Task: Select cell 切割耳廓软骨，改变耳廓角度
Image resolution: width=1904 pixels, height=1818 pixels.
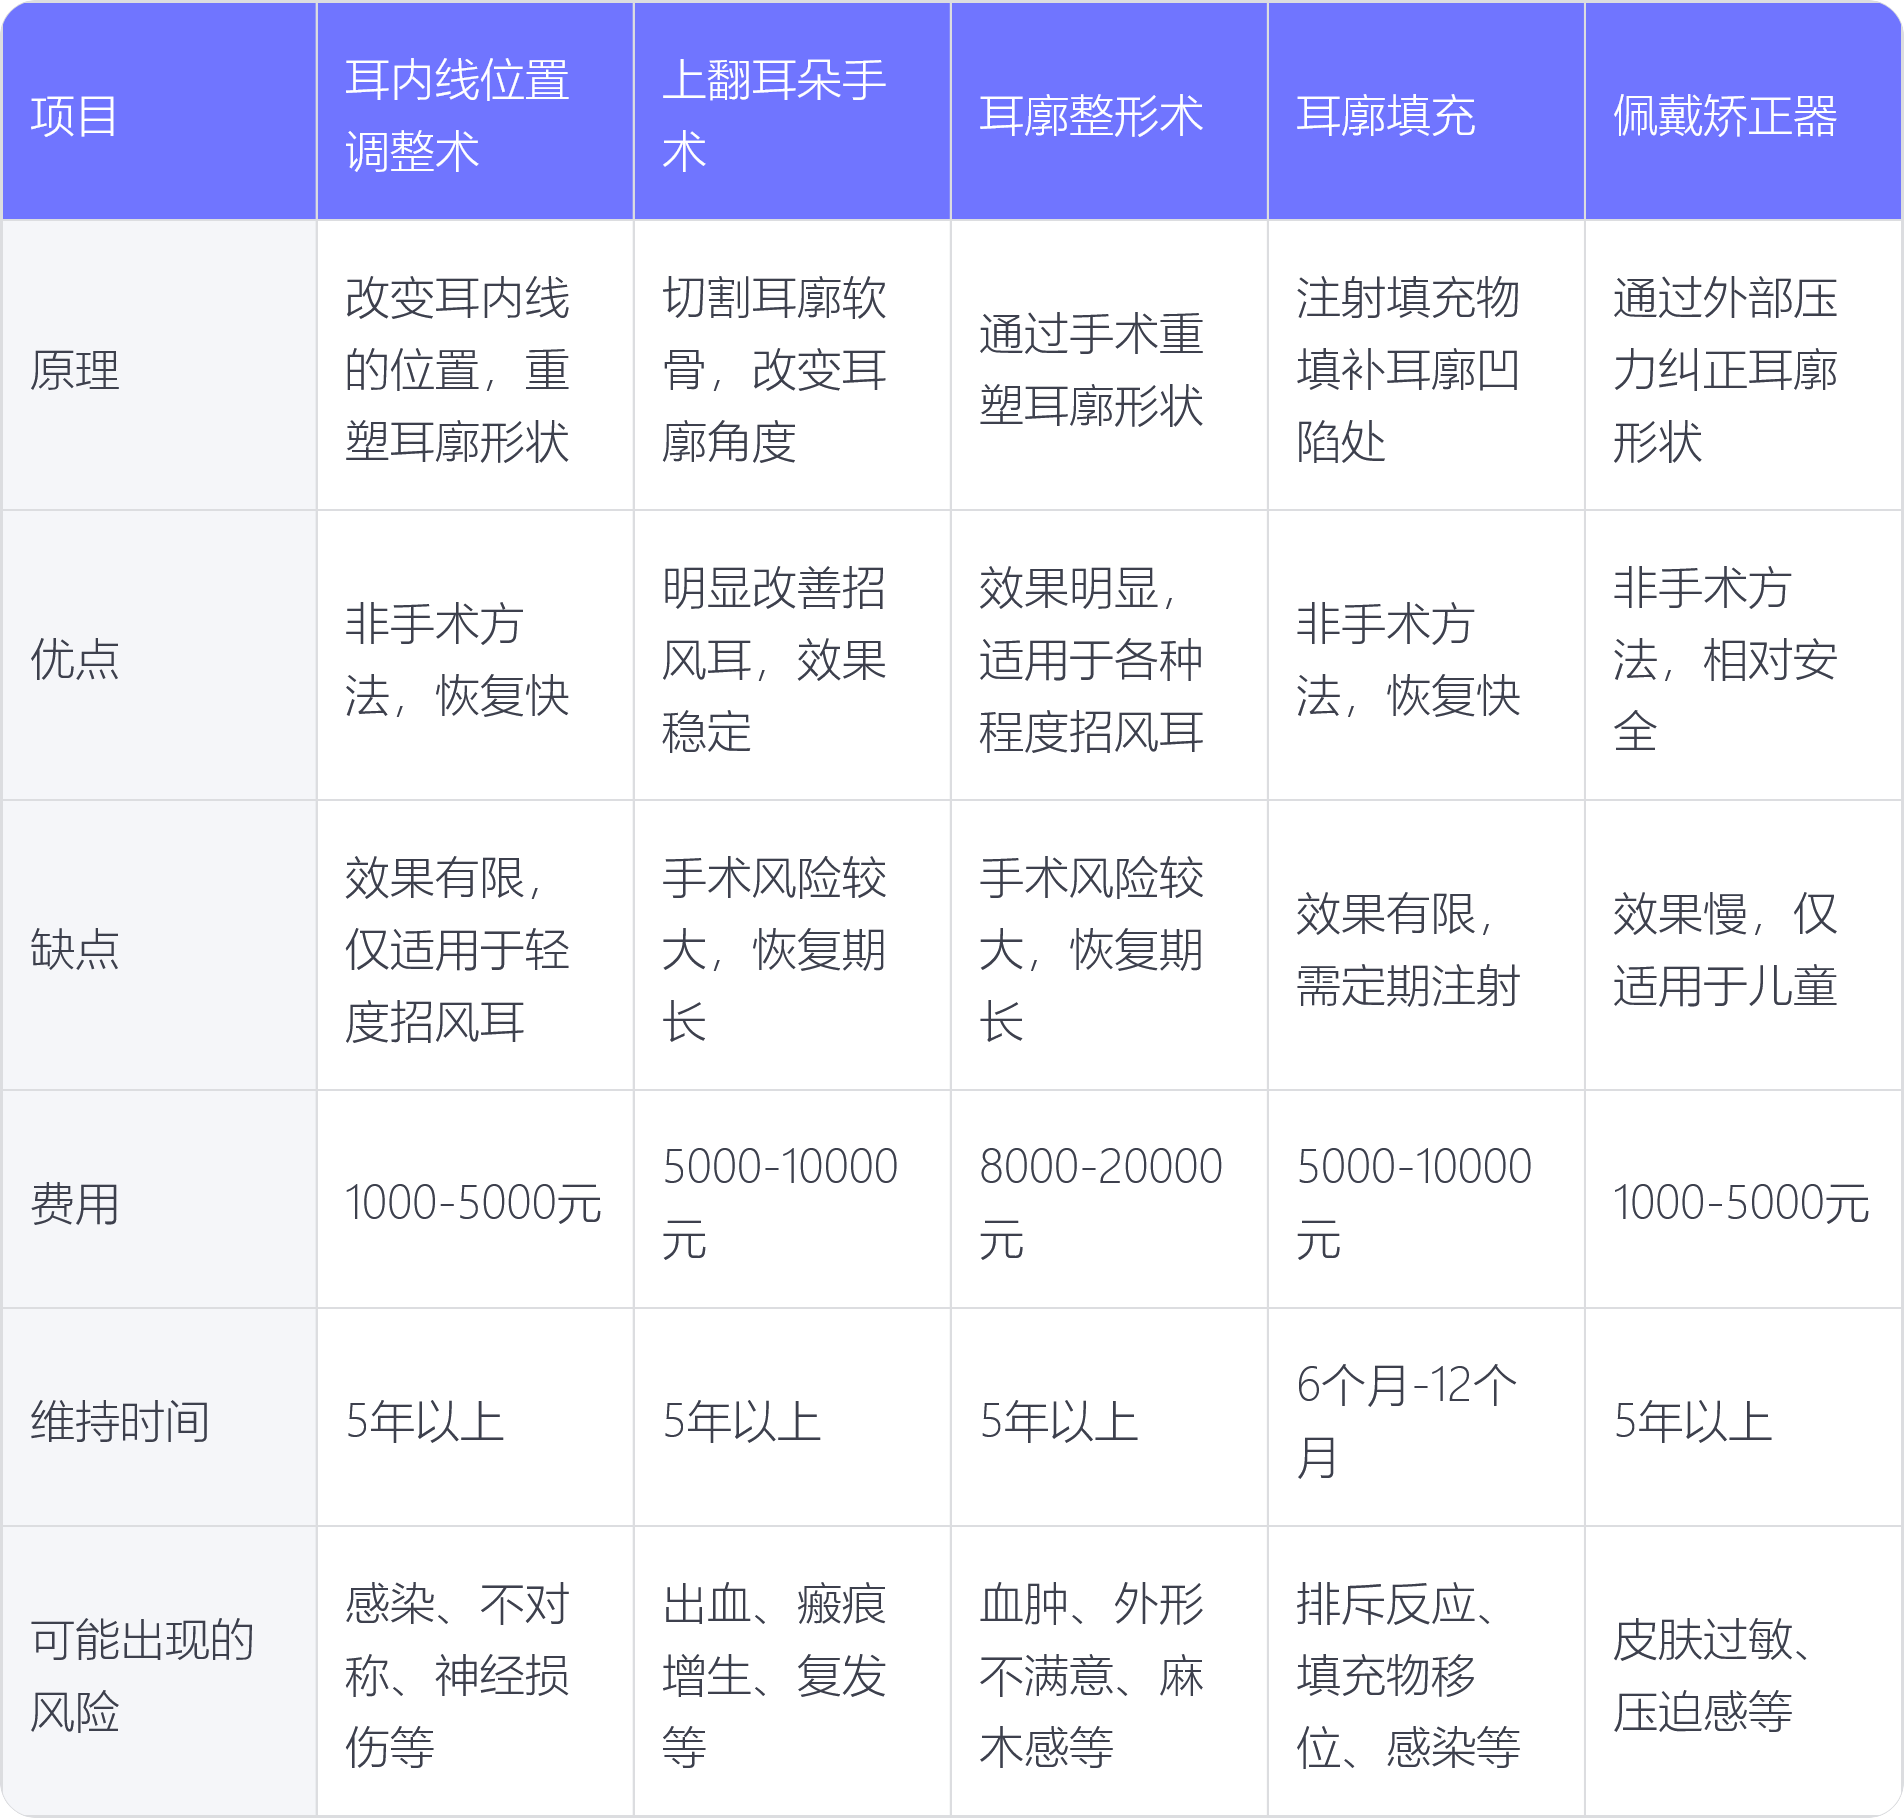Action: pos(792,365)
